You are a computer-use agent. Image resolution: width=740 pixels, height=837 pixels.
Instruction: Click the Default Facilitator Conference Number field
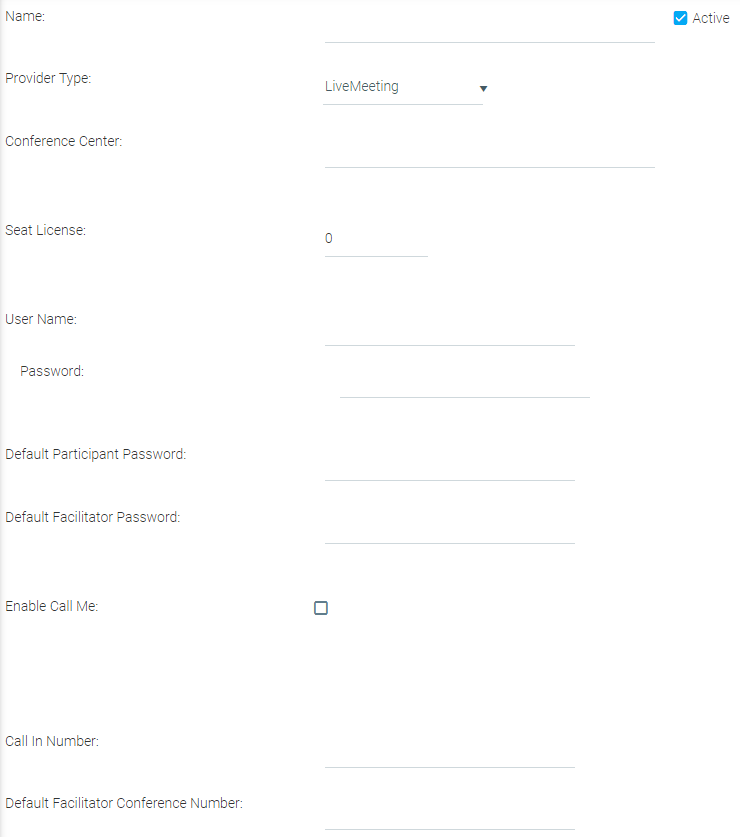pyautogui.click(x=449, y=816)
